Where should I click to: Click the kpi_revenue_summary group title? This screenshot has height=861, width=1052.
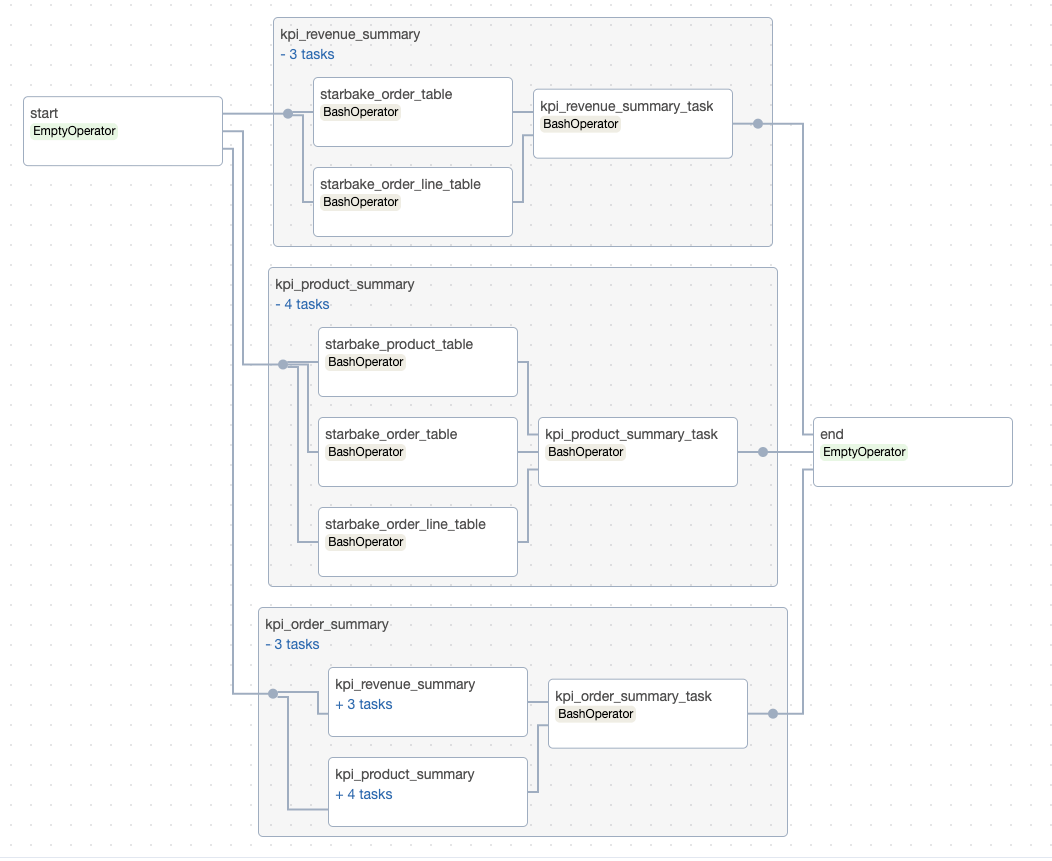[350, 34]
